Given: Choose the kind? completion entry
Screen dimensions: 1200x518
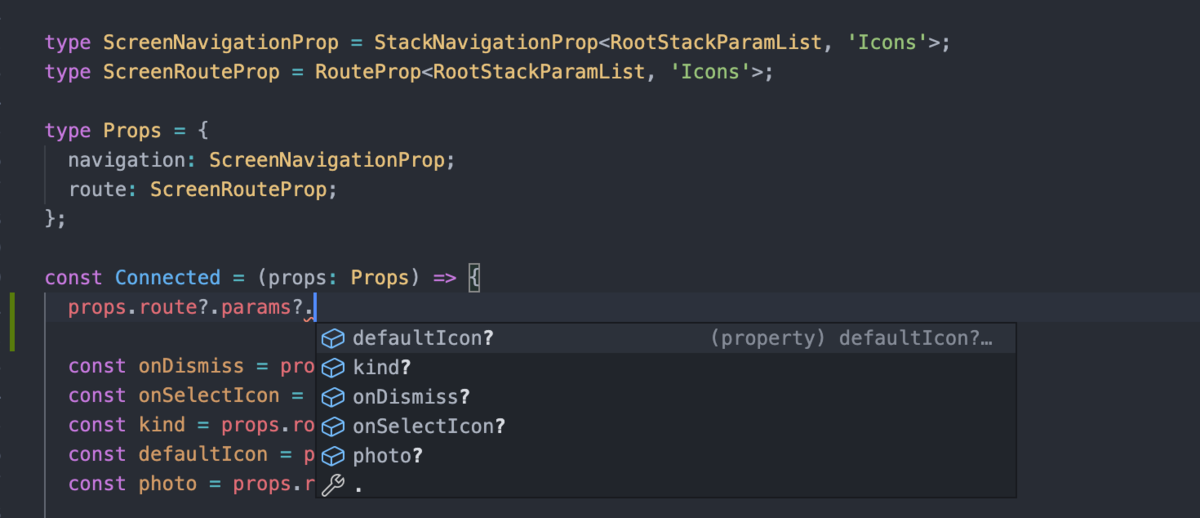Looking at the screenshot, I should (x=666, y=368).
